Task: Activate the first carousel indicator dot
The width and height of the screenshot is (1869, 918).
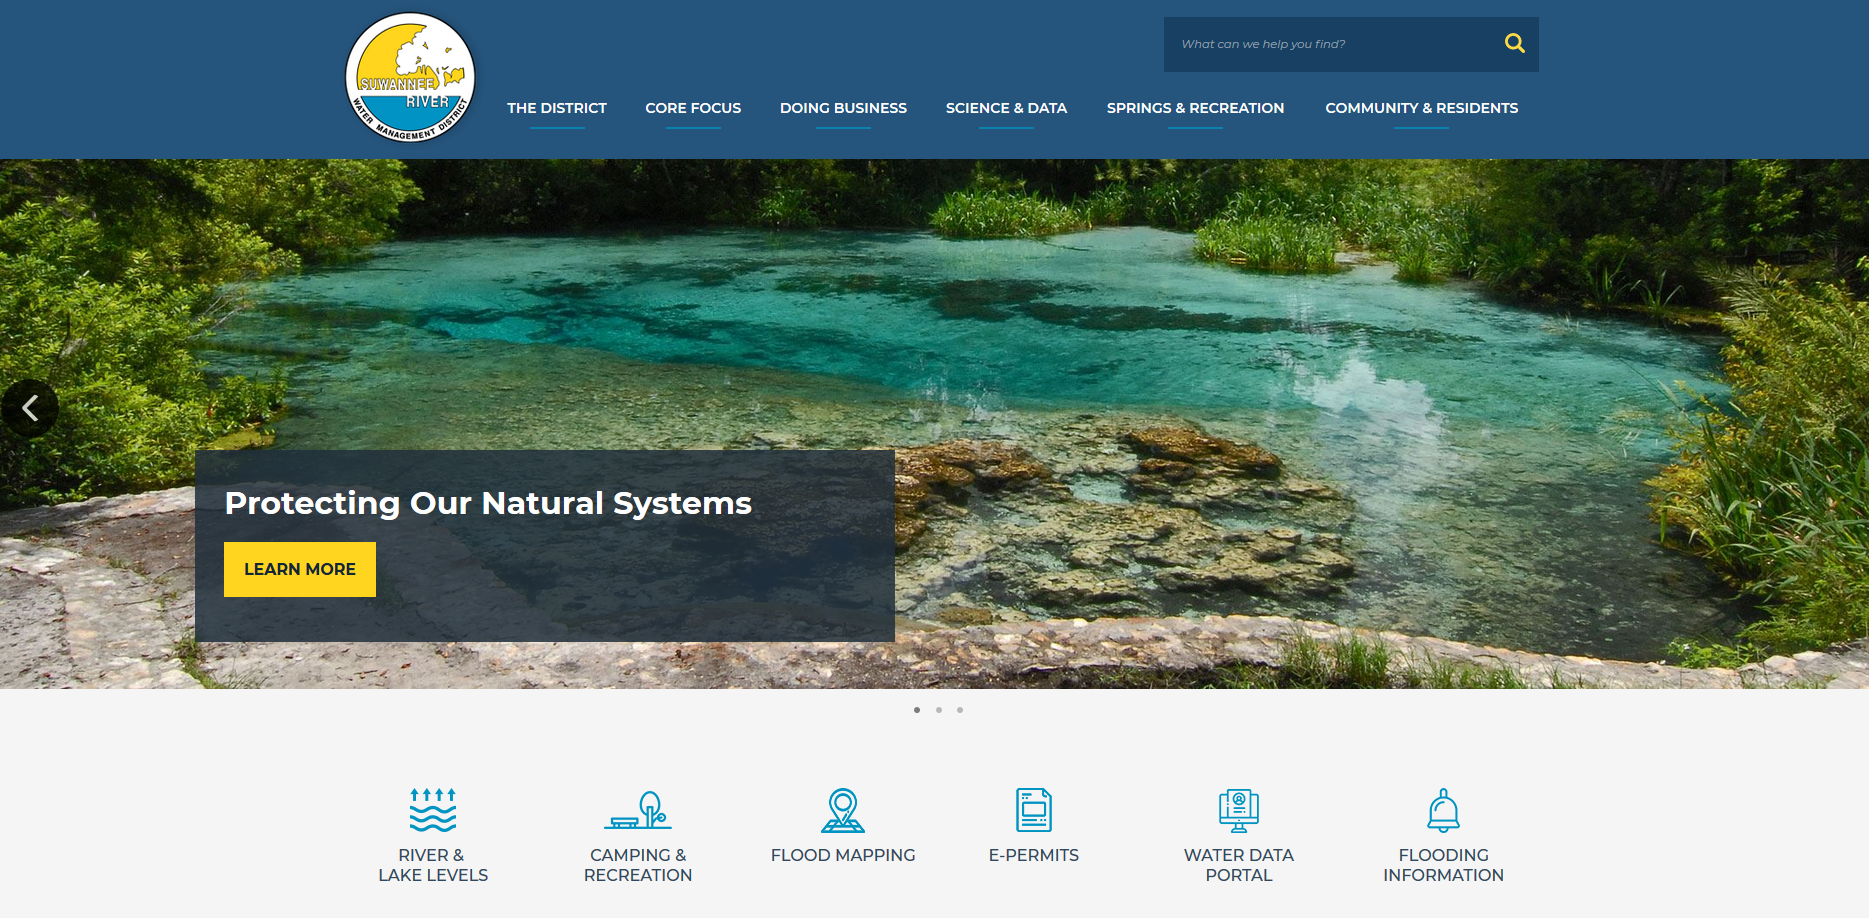Action: click(x=917, y=710)
